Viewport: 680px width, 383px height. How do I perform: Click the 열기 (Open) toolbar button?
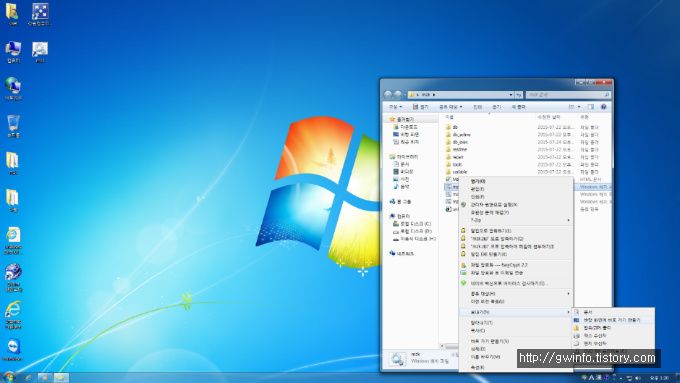tap(420, 107)
